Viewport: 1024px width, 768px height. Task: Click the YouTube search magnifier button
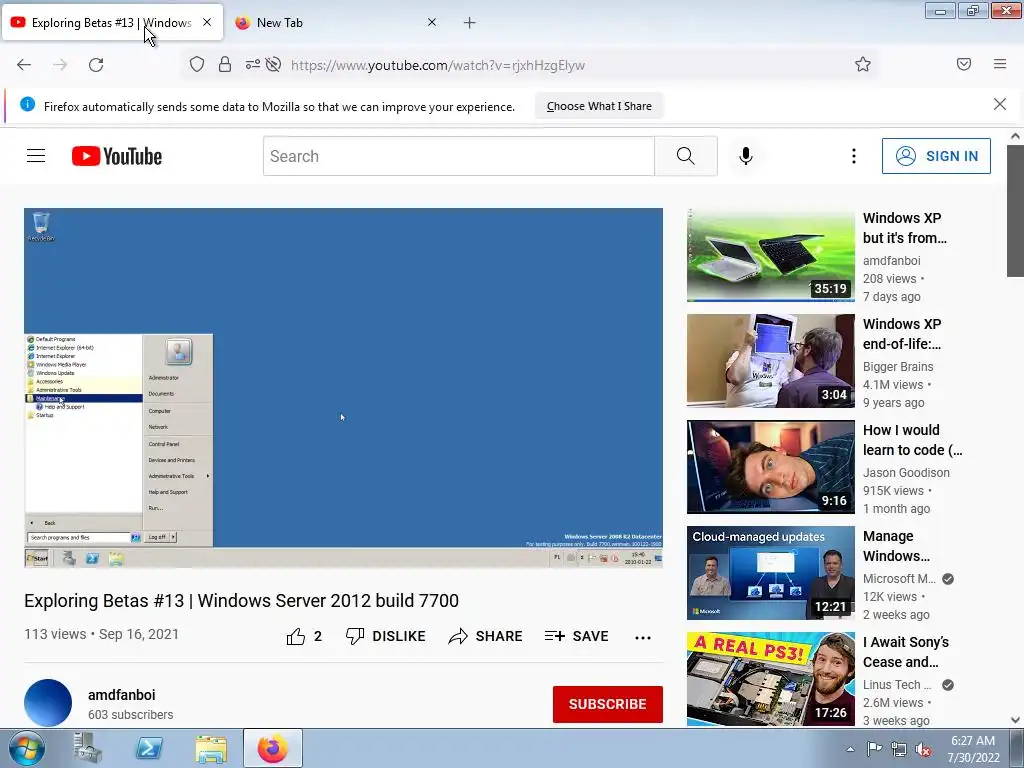click(686, 156)
